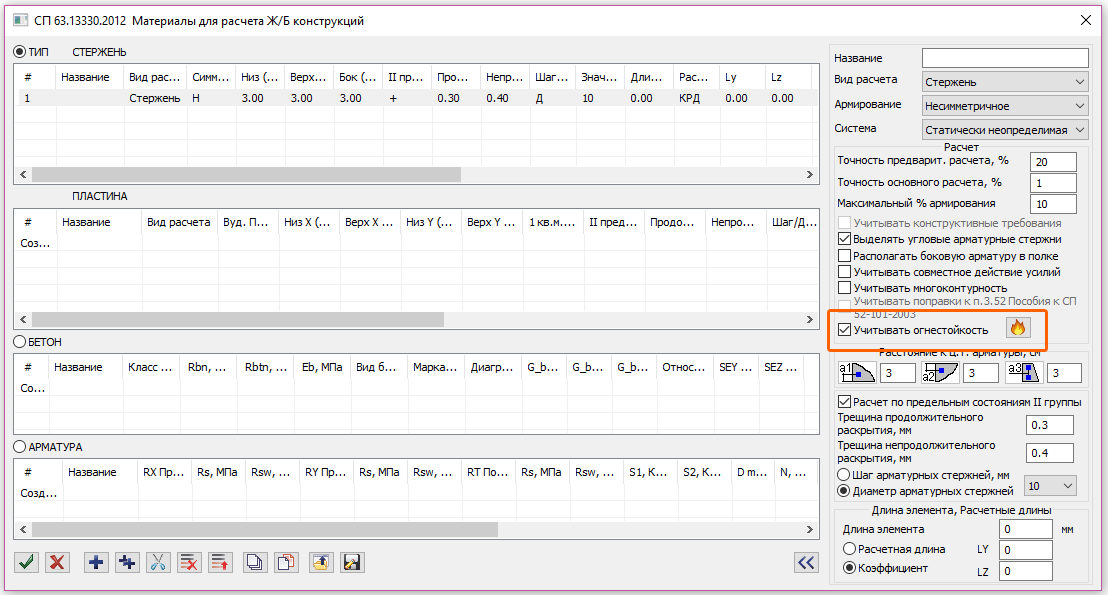Click the open folder load icon
The image size is (1108, 595).
click(320, 562)
